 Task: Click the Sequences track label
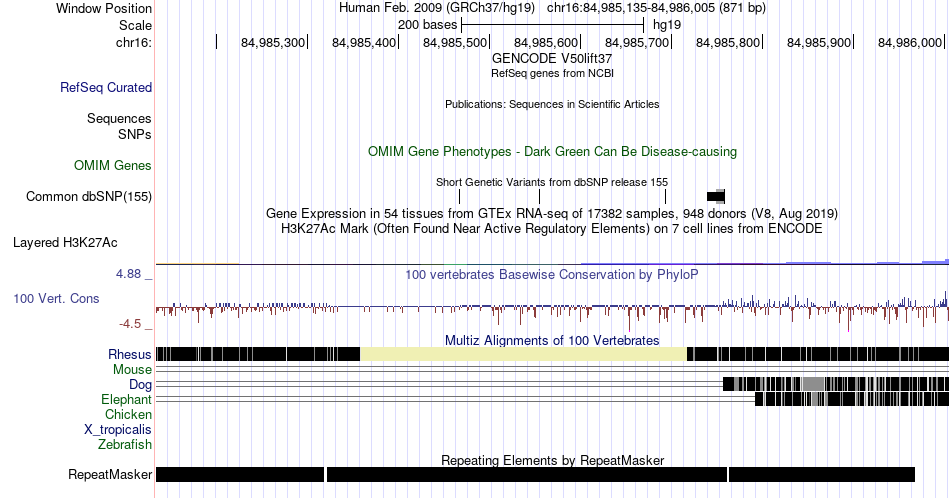pos(119,118)
